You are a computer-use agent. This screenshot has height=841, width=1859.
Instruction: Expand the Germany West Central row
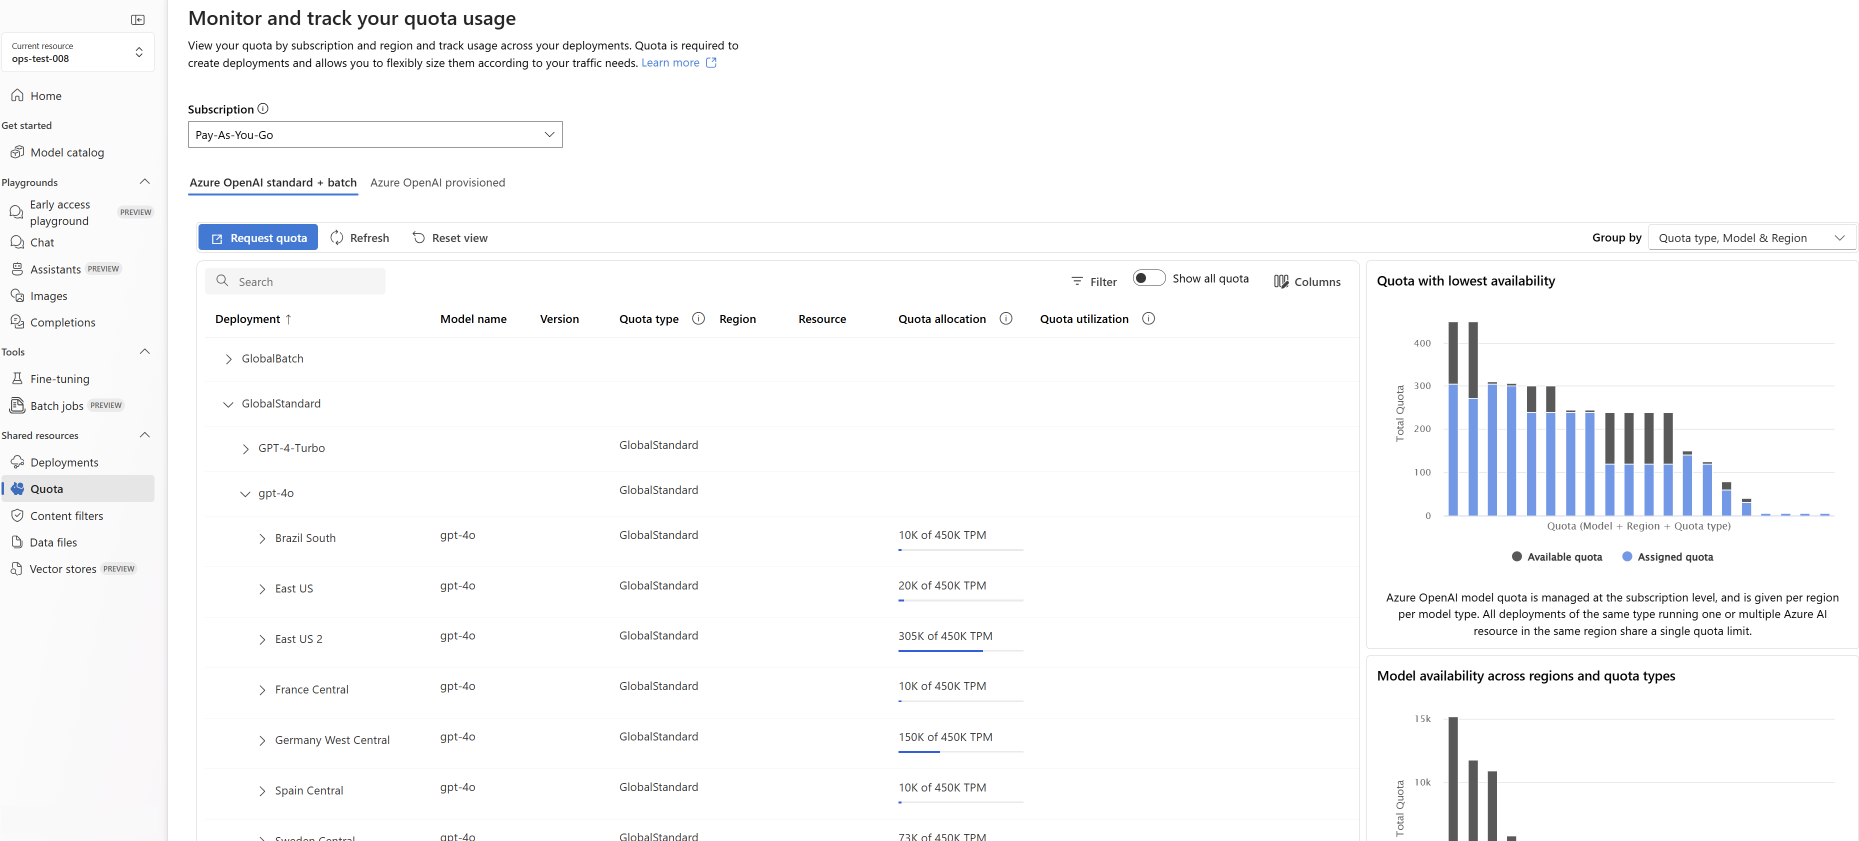263,741
